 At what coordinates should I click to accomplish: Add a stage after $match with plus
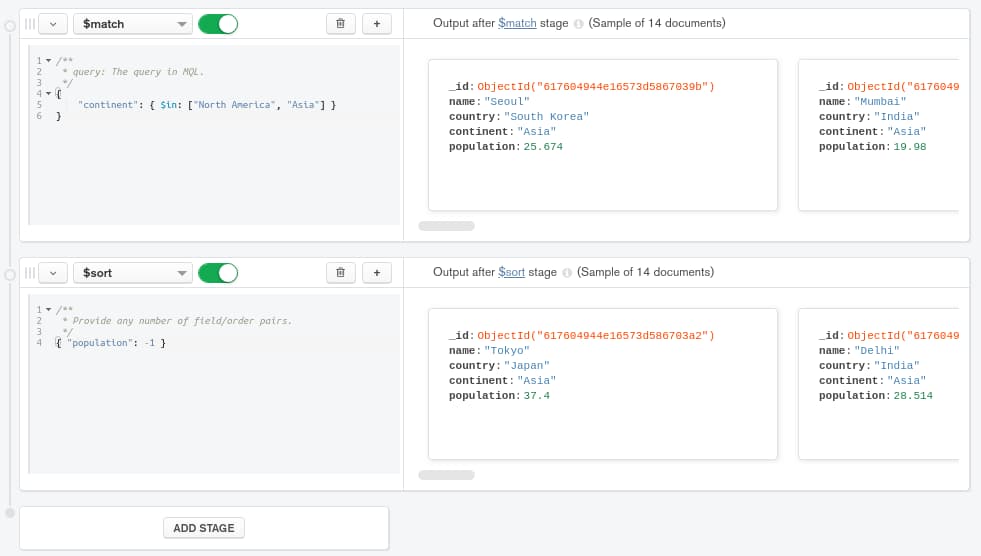click(377, 24)
